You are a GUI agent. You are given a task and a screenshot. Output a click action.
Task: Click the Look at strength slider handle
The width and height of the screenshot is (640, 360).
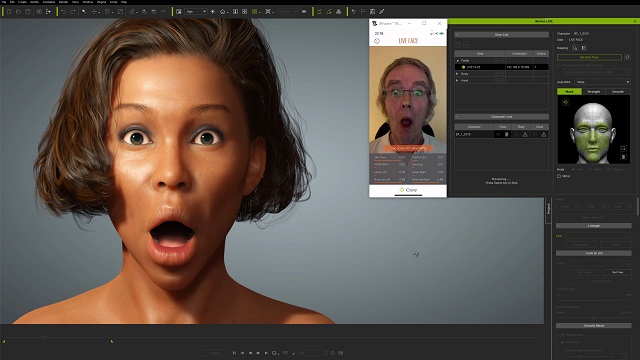[608, 300]
